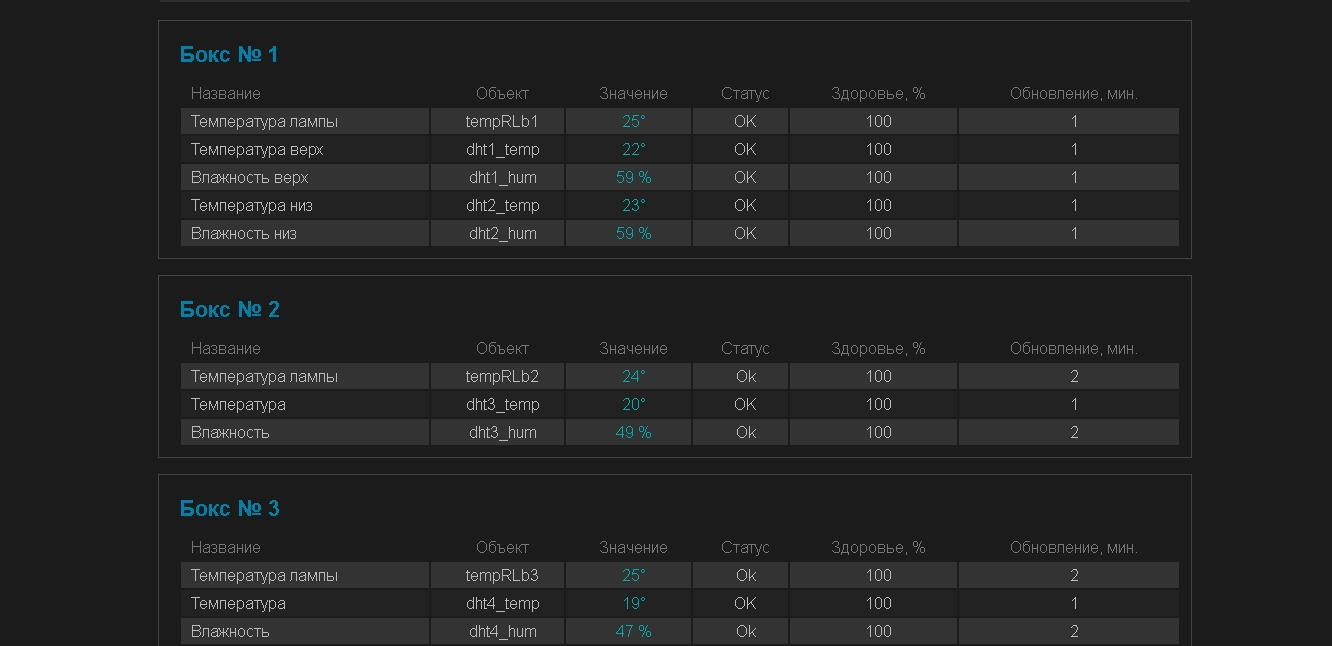Click the dht1_hum object entry
This screenshot has width=1332, height=646.
pos(502,178)
